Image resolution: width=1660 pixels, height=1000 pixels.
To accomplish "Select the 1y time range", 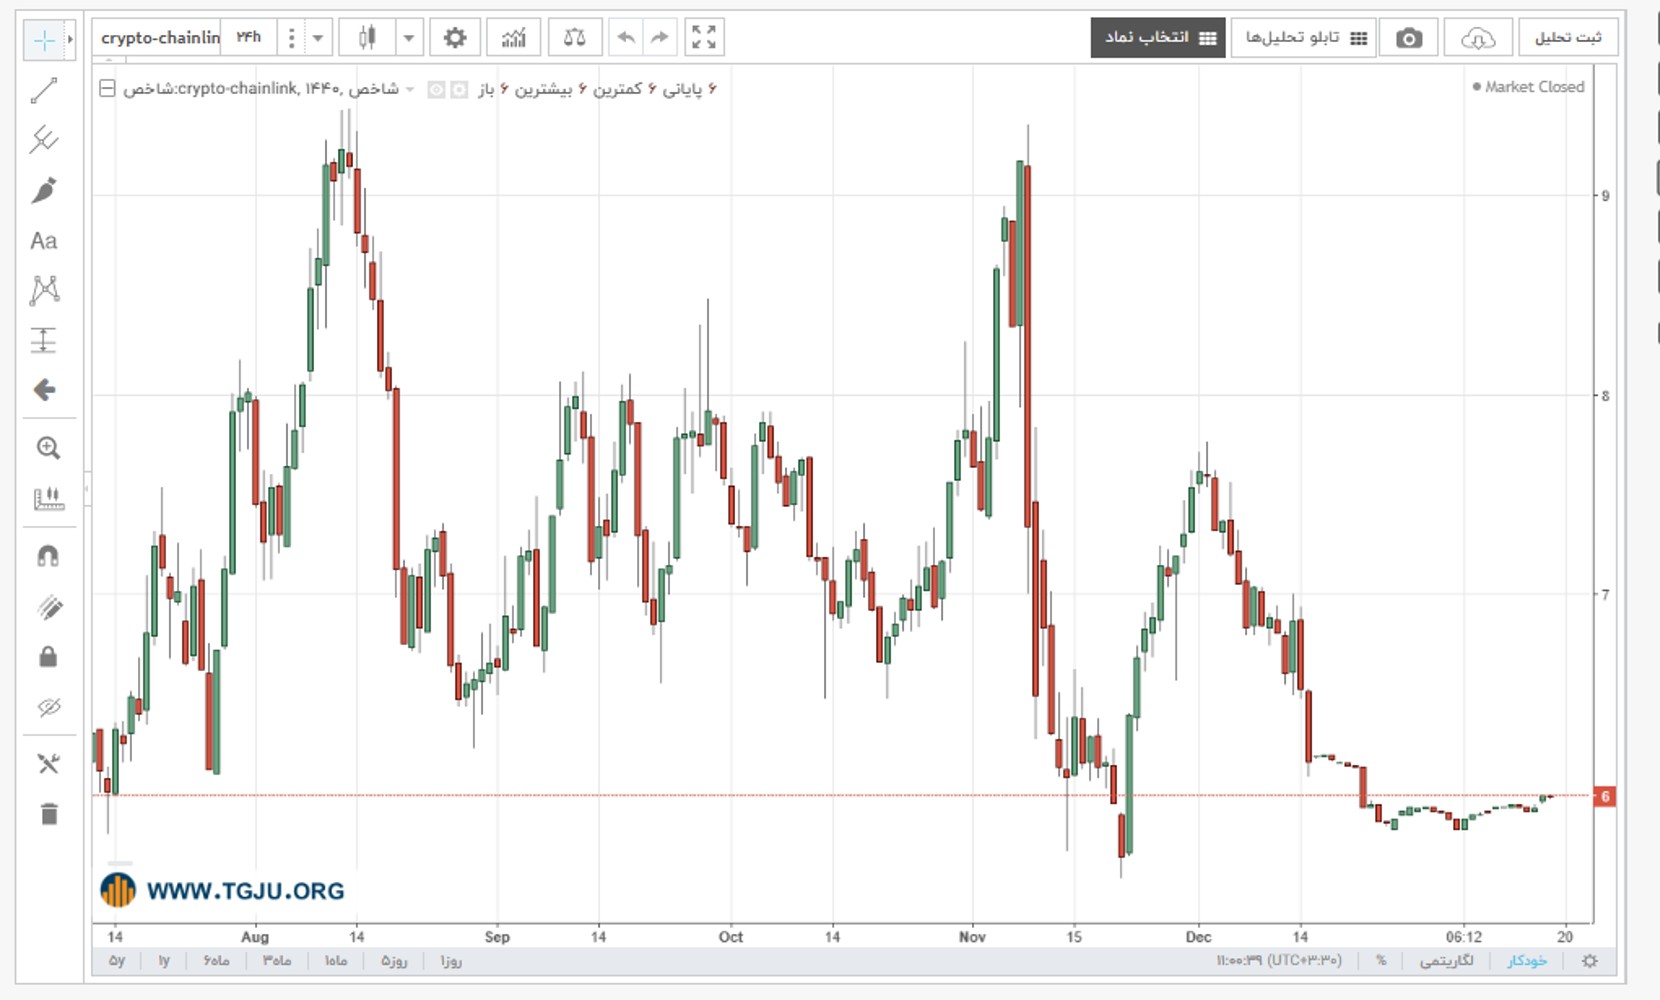I will click(x=164, y=961).
